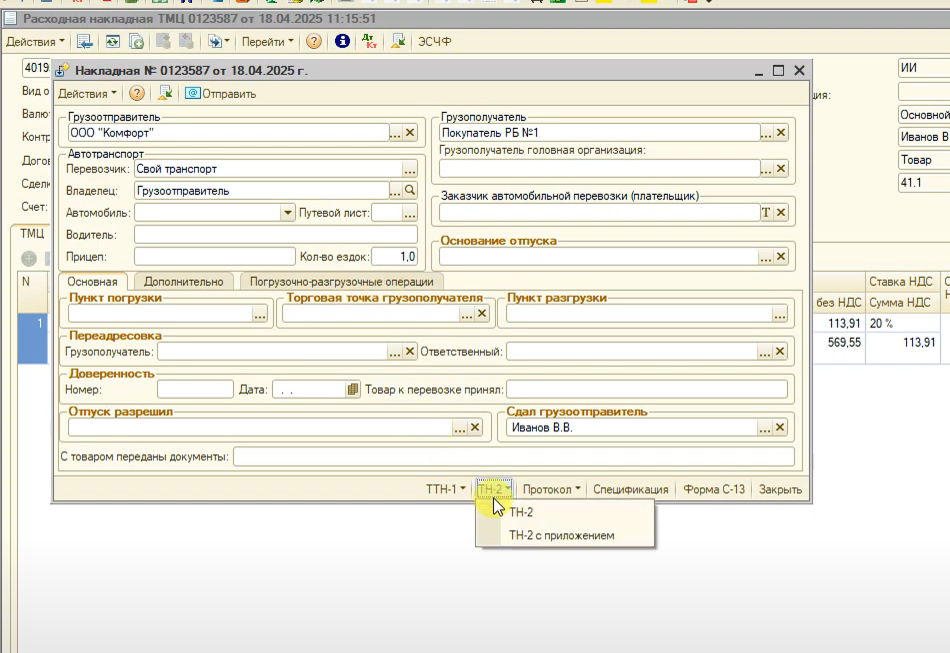
Task: Click into the Водитель input field
Action: click(x=276, y=235)
